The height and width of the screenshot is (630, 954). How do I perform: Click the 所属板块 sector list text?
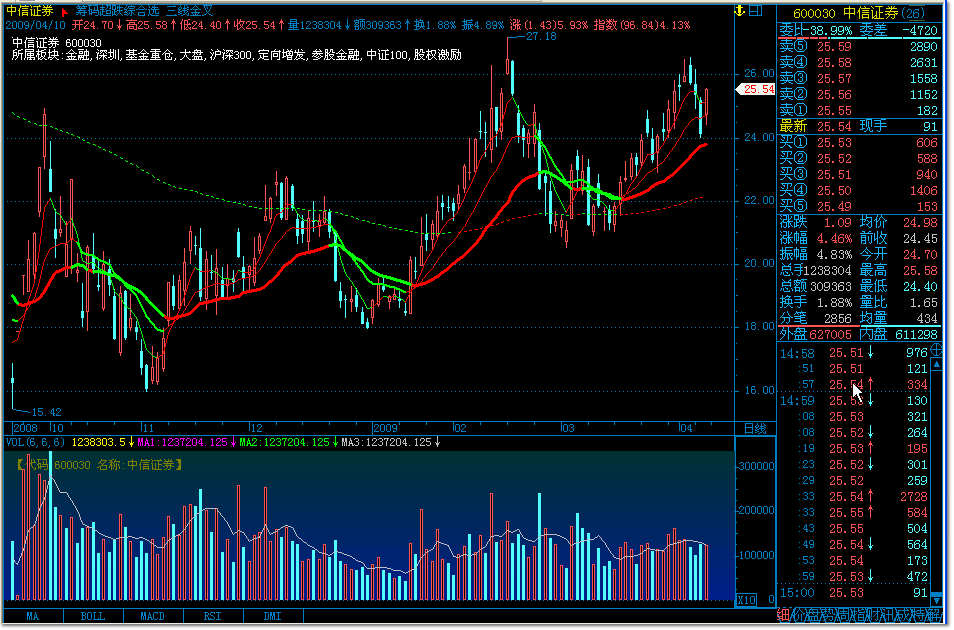pos(237,55)
